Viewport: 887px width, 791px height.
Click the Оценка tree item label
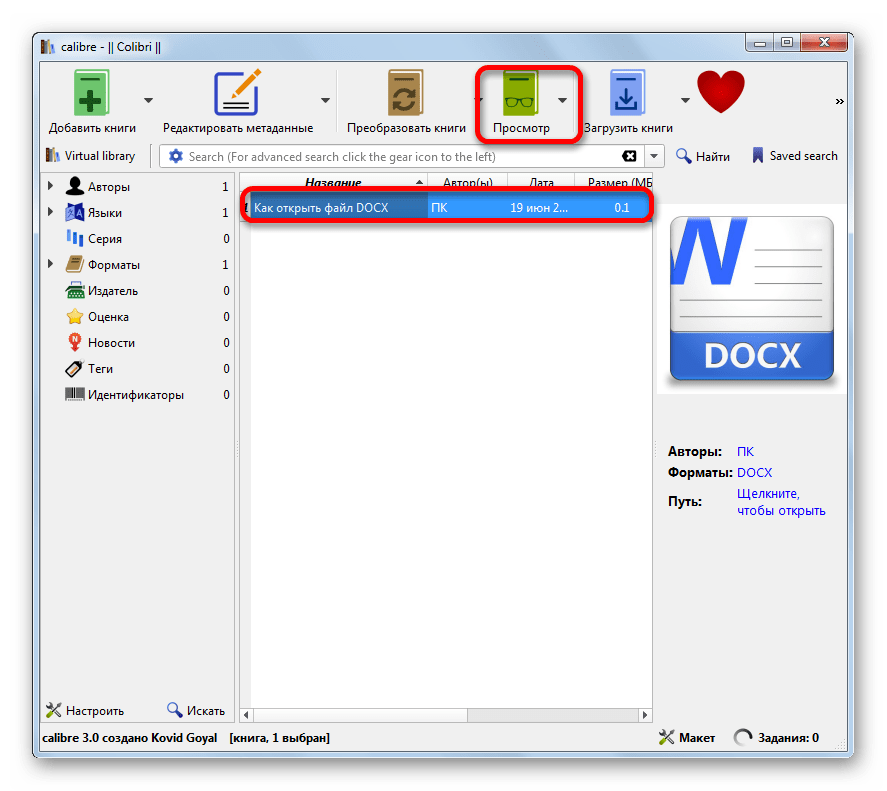[x=108, y=317]
